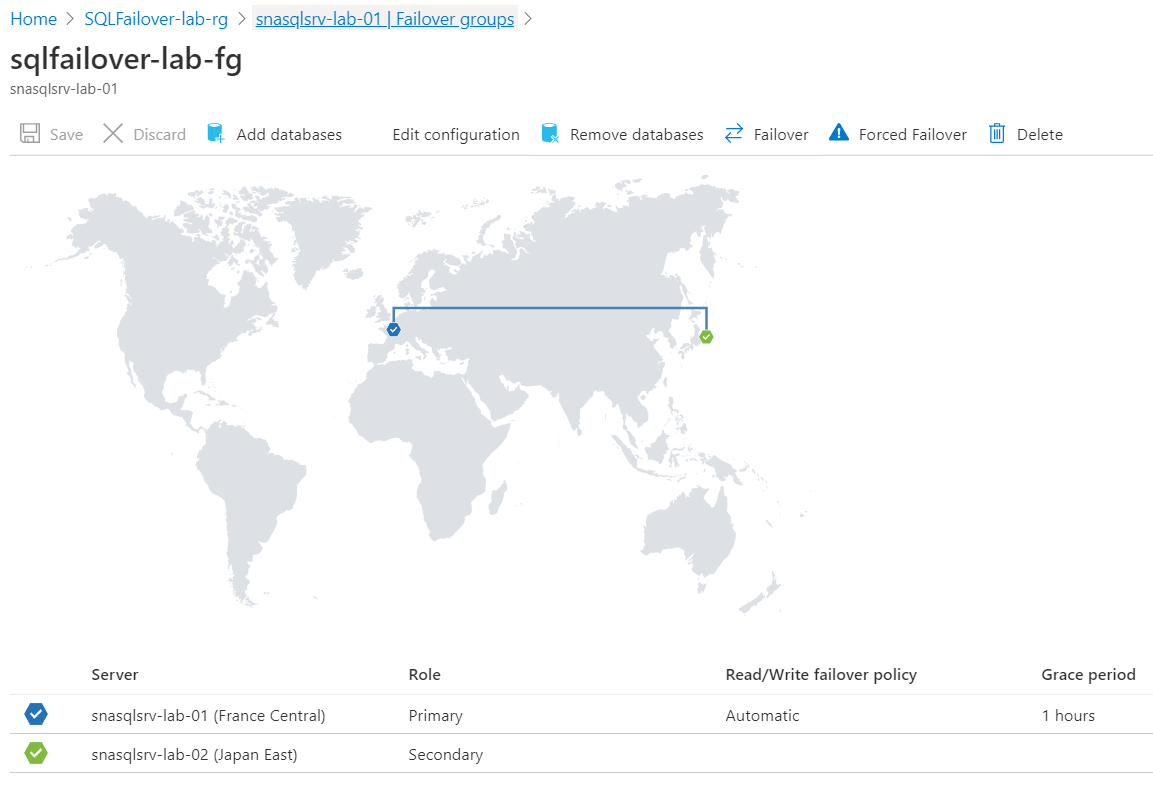Click the Add databases icon
Viewport: 1153px width, 787px height.
coord(215,133)
